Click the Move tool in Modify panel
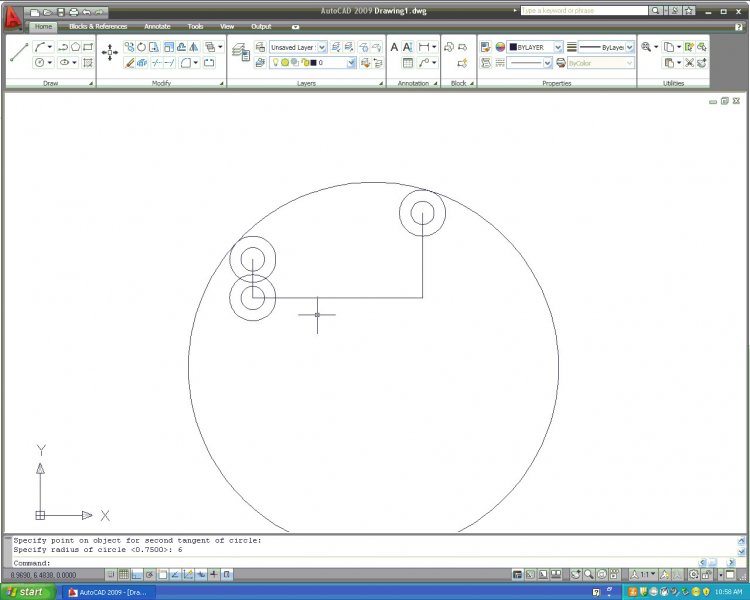The image size is (750, 600). click(x=110, y=53)
